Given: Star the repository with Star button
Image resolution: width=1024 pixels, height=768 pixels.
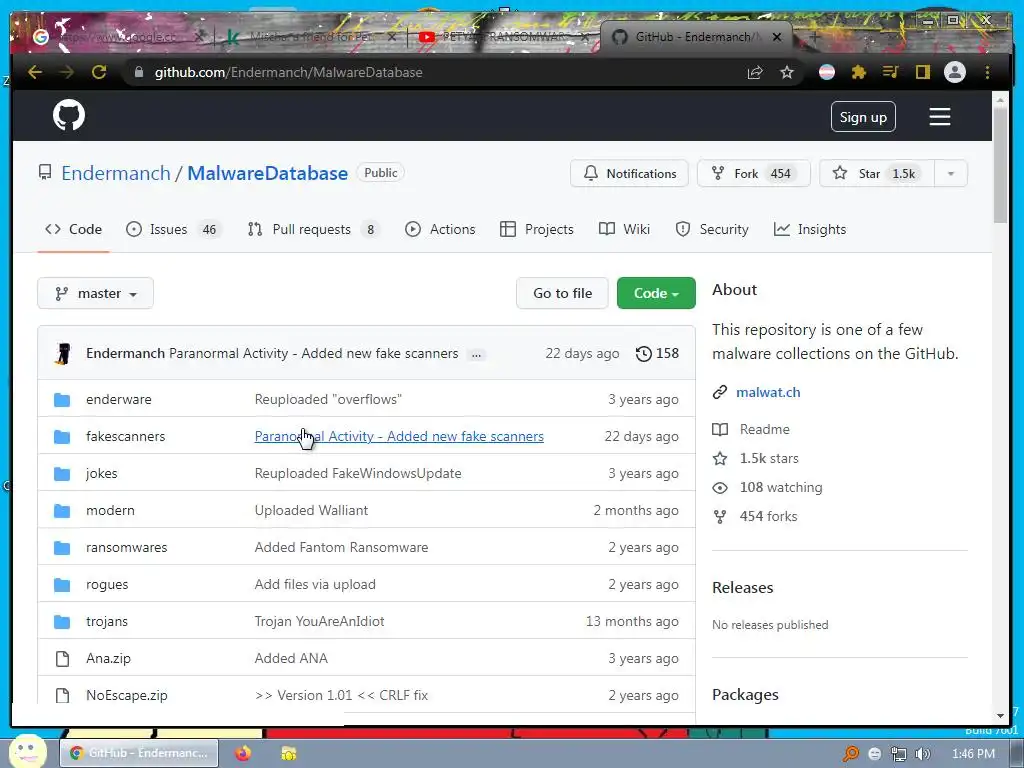Looking at the screenshot, I should pyautogui.click(x=877, y=174).
